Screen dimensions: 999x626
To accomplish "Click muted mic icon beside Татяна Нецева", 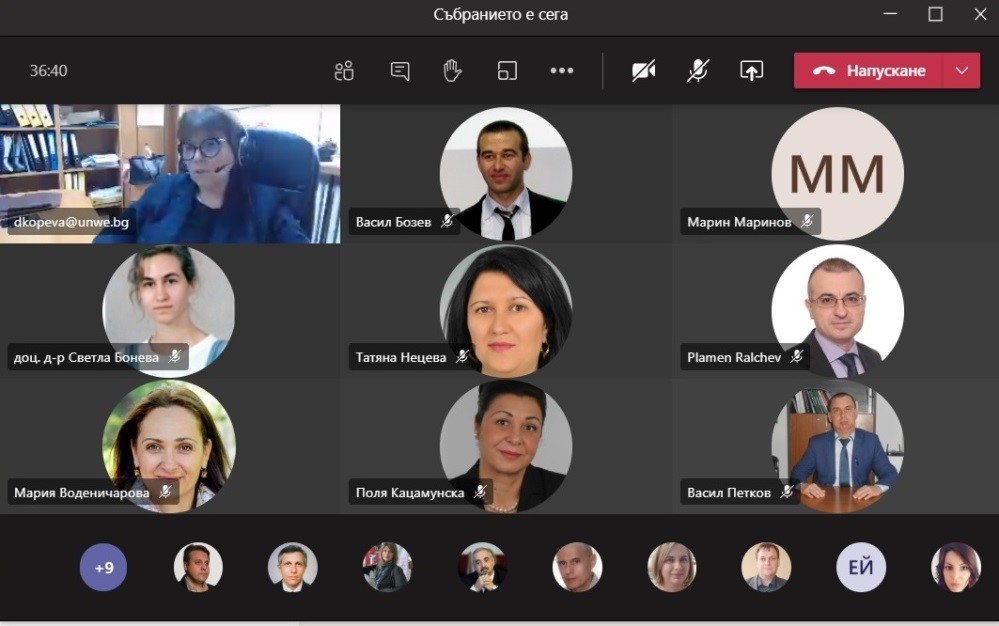I will (462, 357).
